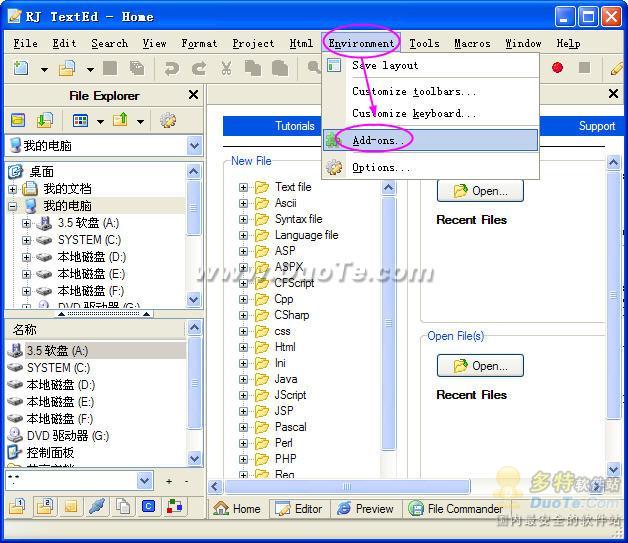The image size is (628, 543).
Task: Select Options in Environment menu
Action: pos(430,167)
